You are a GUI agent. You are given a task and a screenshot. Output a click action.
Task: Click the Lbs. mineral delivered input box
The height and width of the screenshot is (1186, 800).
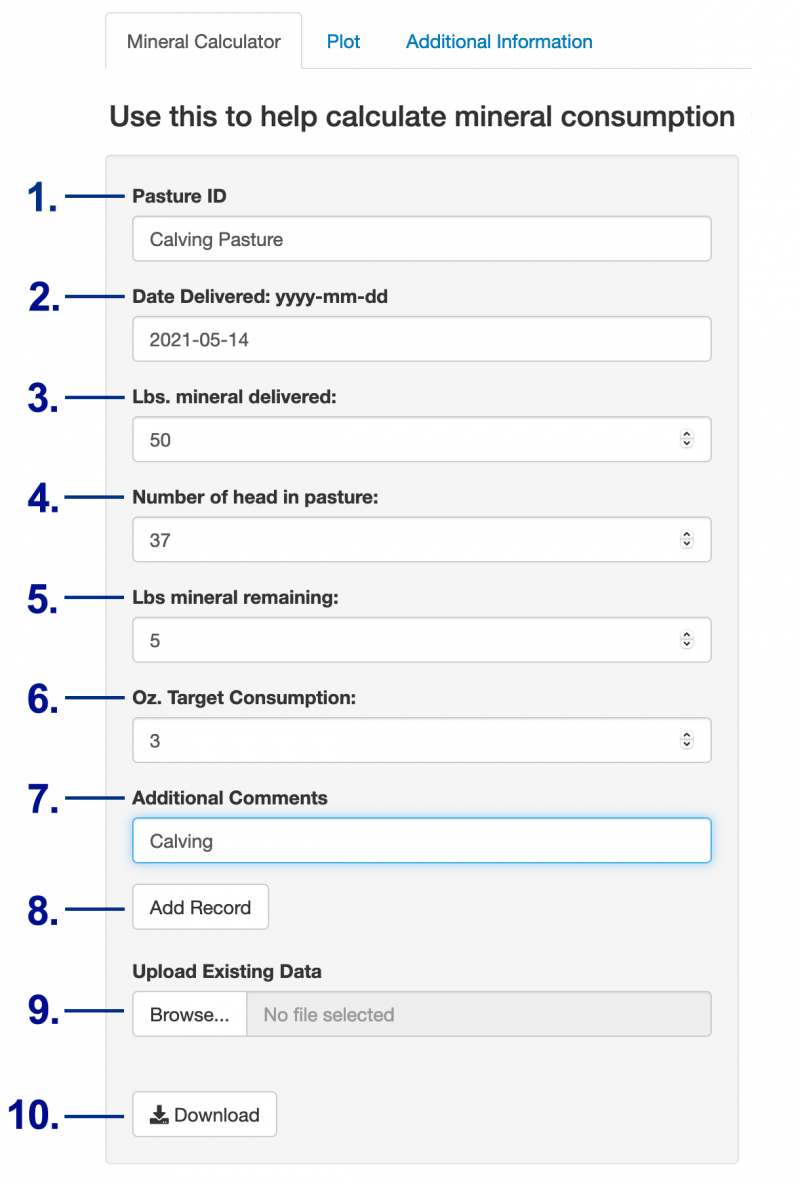pyautogui.click(x=400, y=439)
